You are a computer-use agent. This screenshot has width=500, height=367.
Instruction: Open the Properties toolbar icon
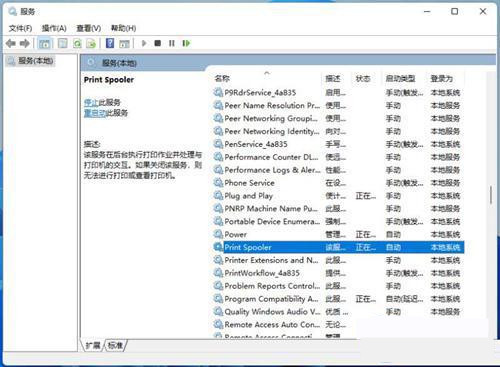click(63, 43)
